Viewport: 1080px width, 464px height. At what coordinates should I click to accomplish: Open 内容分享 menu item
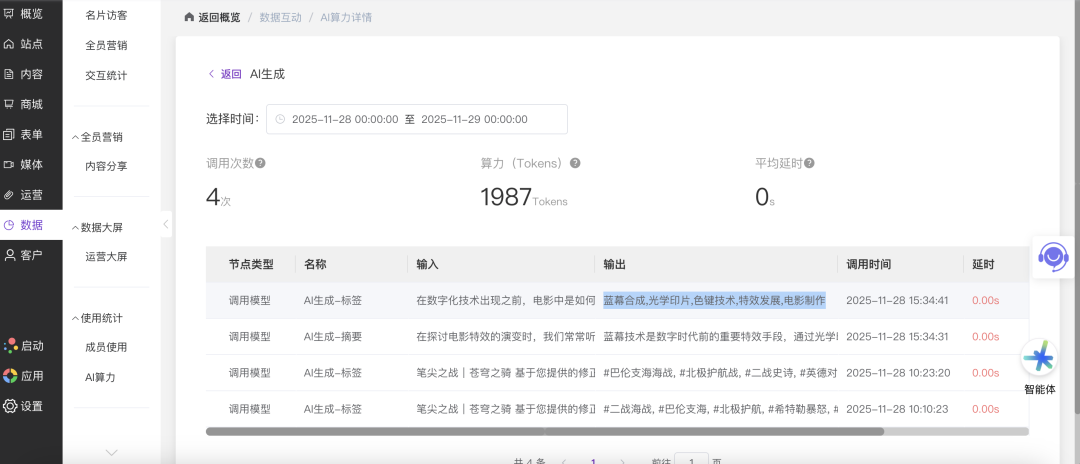coord(106,166)
